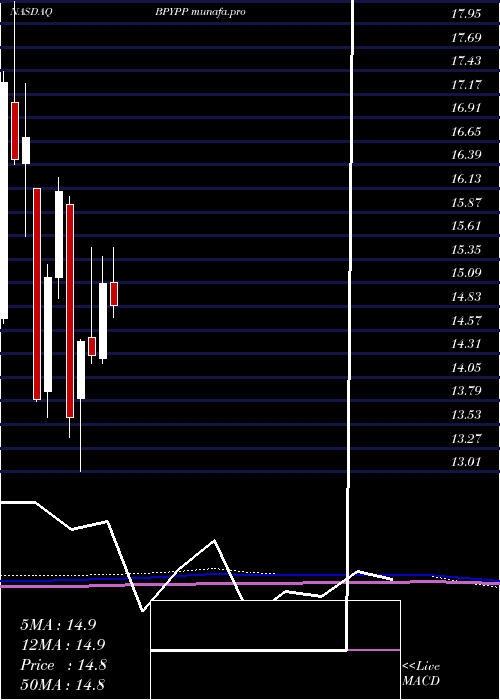Click the 12MA : 14.9 readout
This screenshot has height=700, width=500.
point(63,645)
